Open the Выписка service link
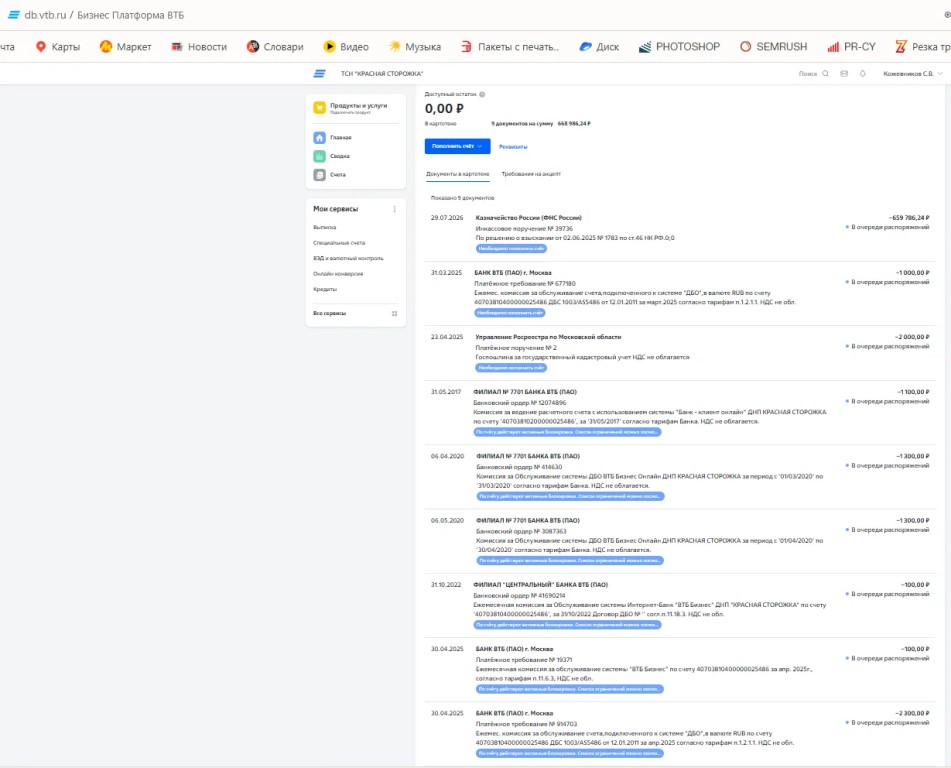 [x=324, y=227]
